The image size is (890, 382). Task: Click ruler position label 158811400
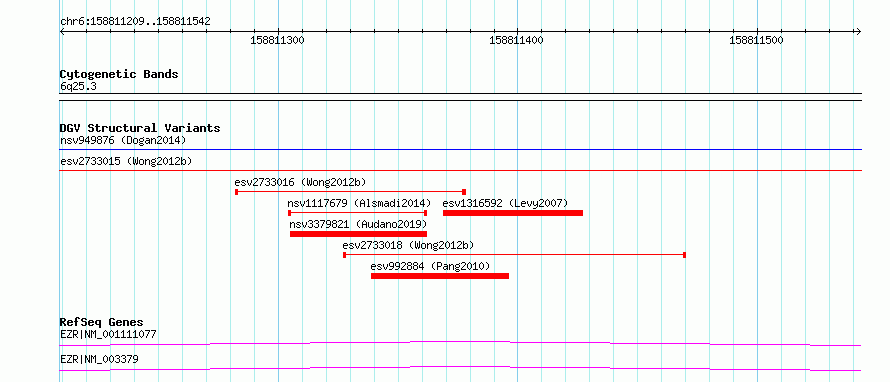[x=517, y=40]
